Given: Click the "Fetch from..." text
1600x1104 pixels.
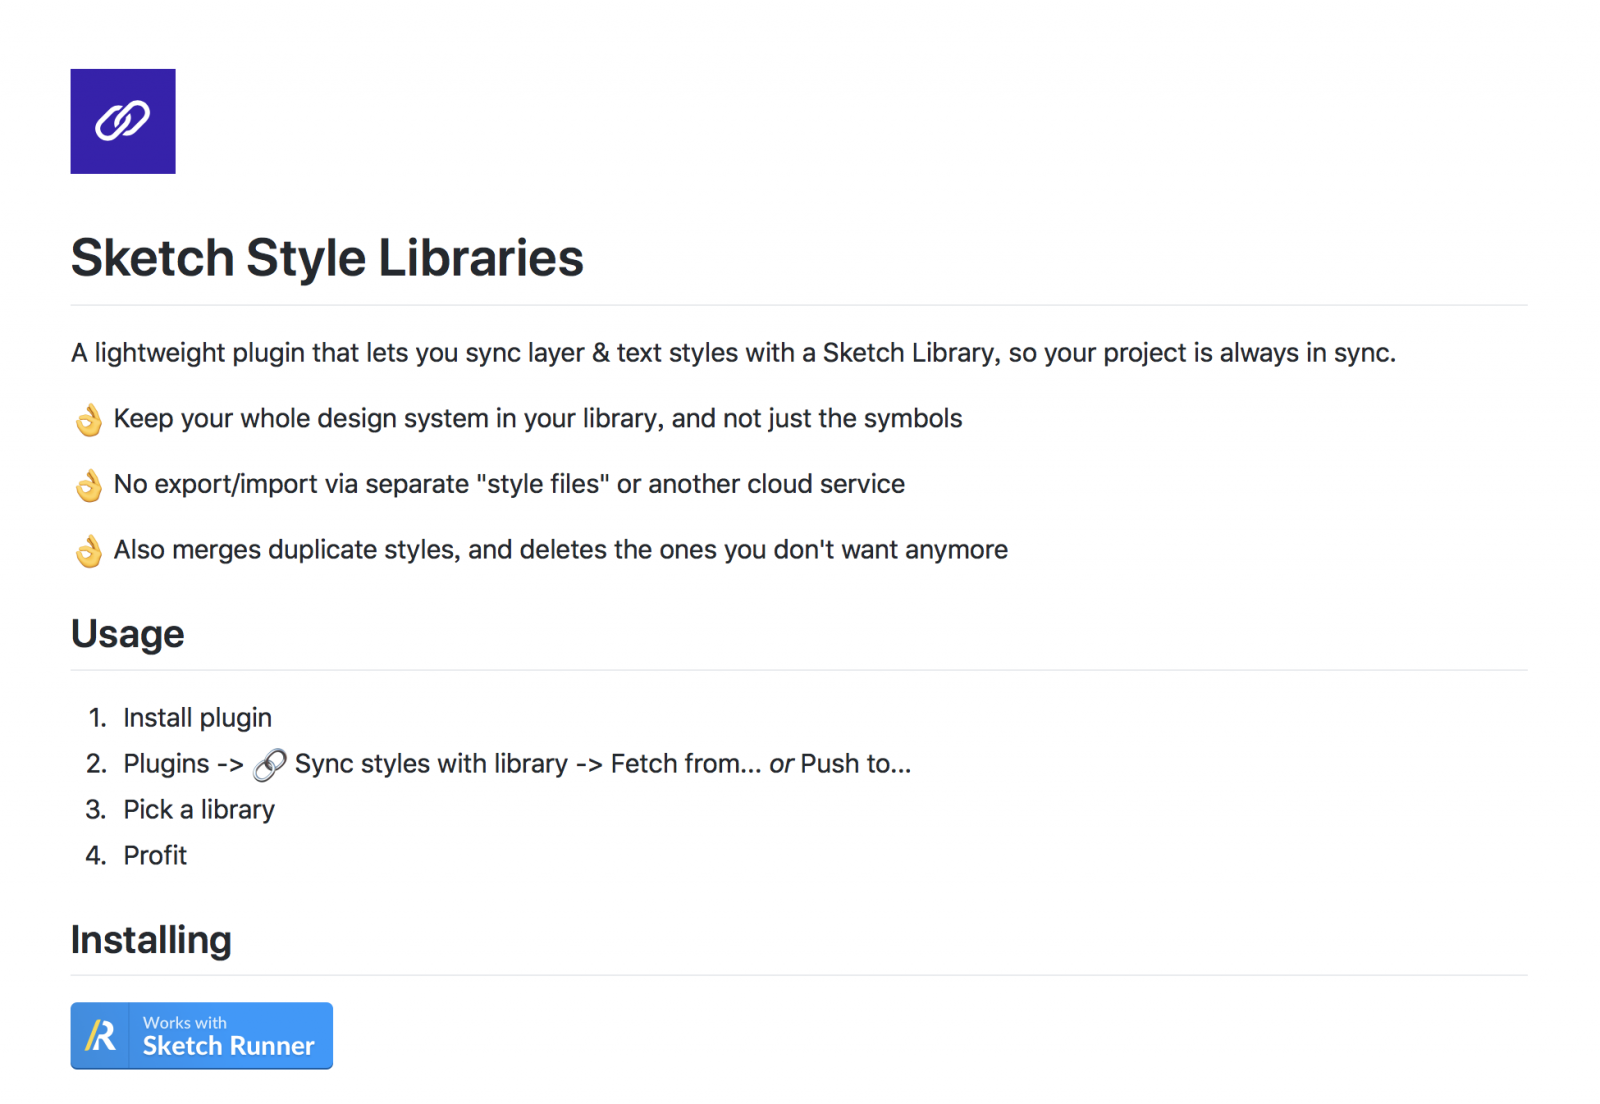Looking at the screenshot, I should [685, 764].
